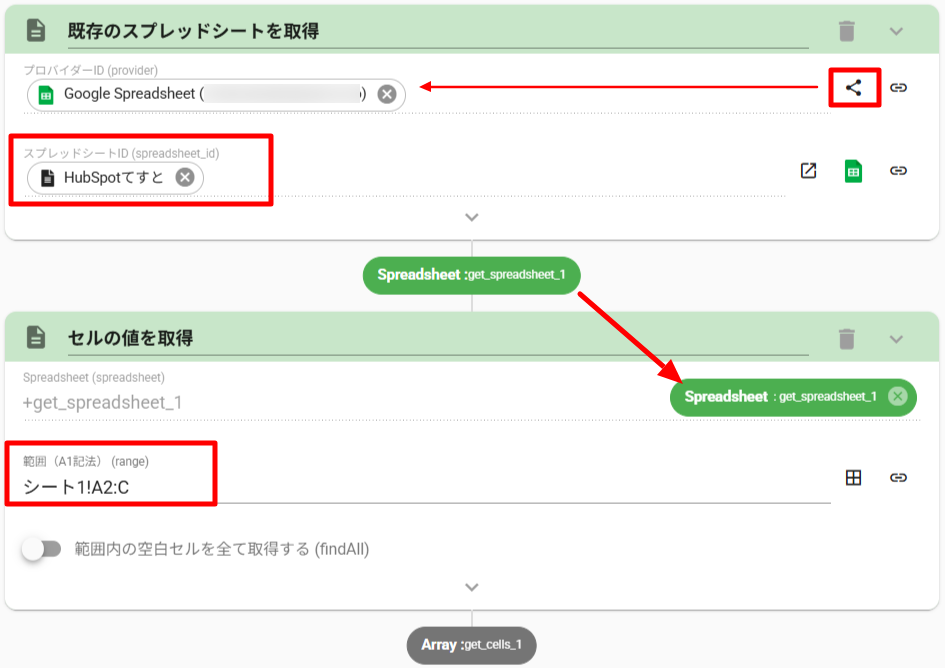This screenshot has width=945, height=668.
Task: Collapse セルの値を取得 block header chevron
Action: coord(896,339)
